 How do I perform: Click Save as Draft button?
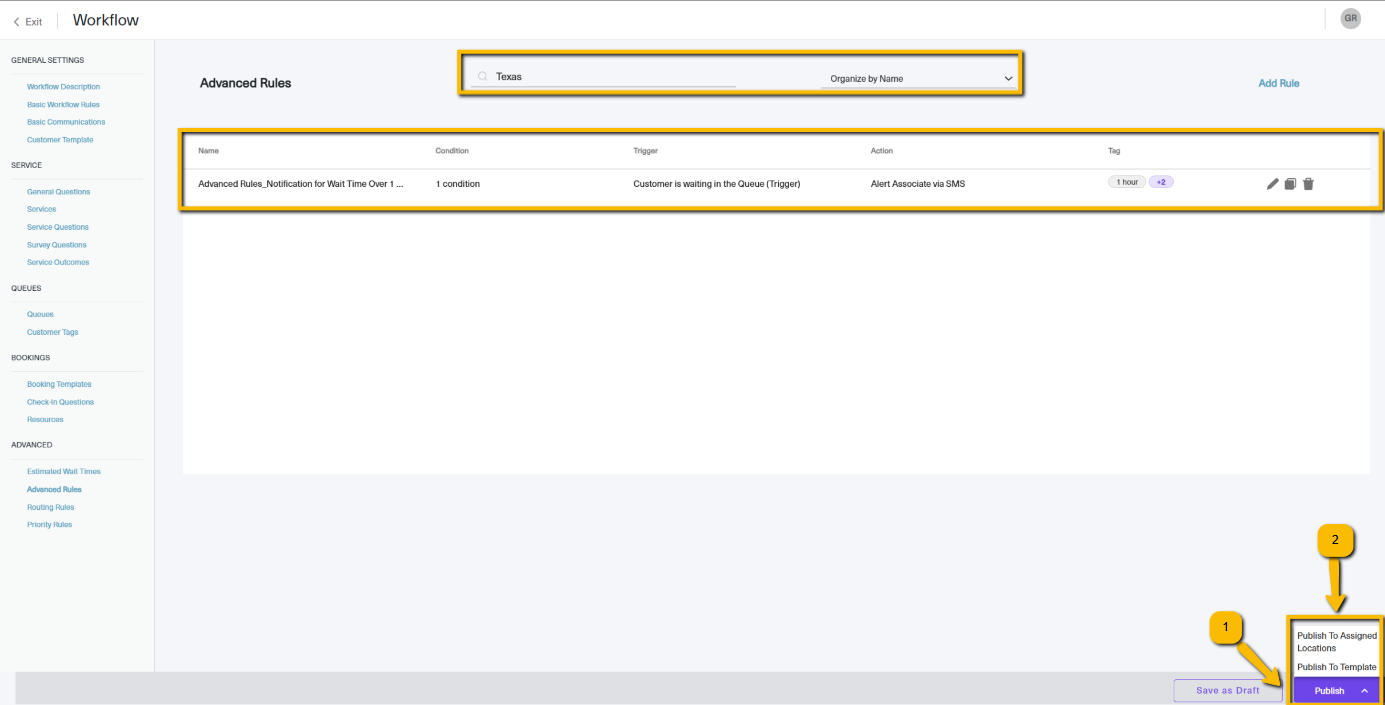[1228, 690]
